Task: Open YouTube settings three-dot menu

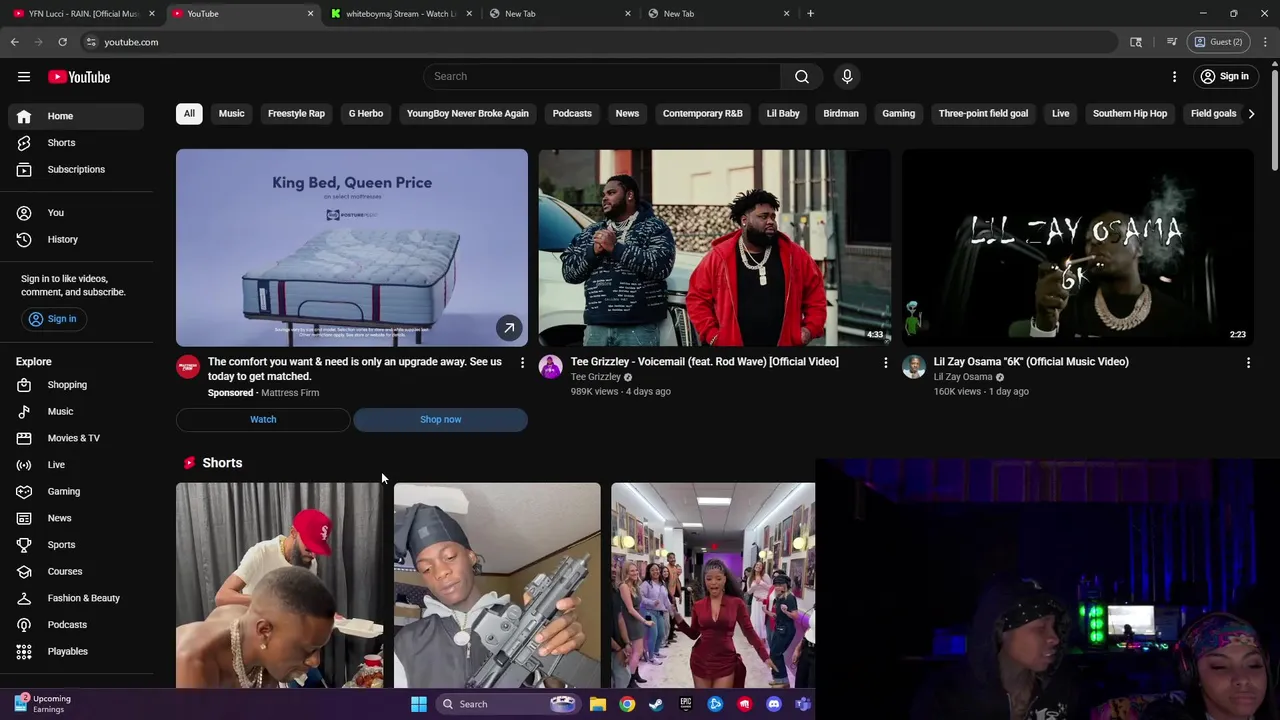Action: click(x=1175, y=77)
